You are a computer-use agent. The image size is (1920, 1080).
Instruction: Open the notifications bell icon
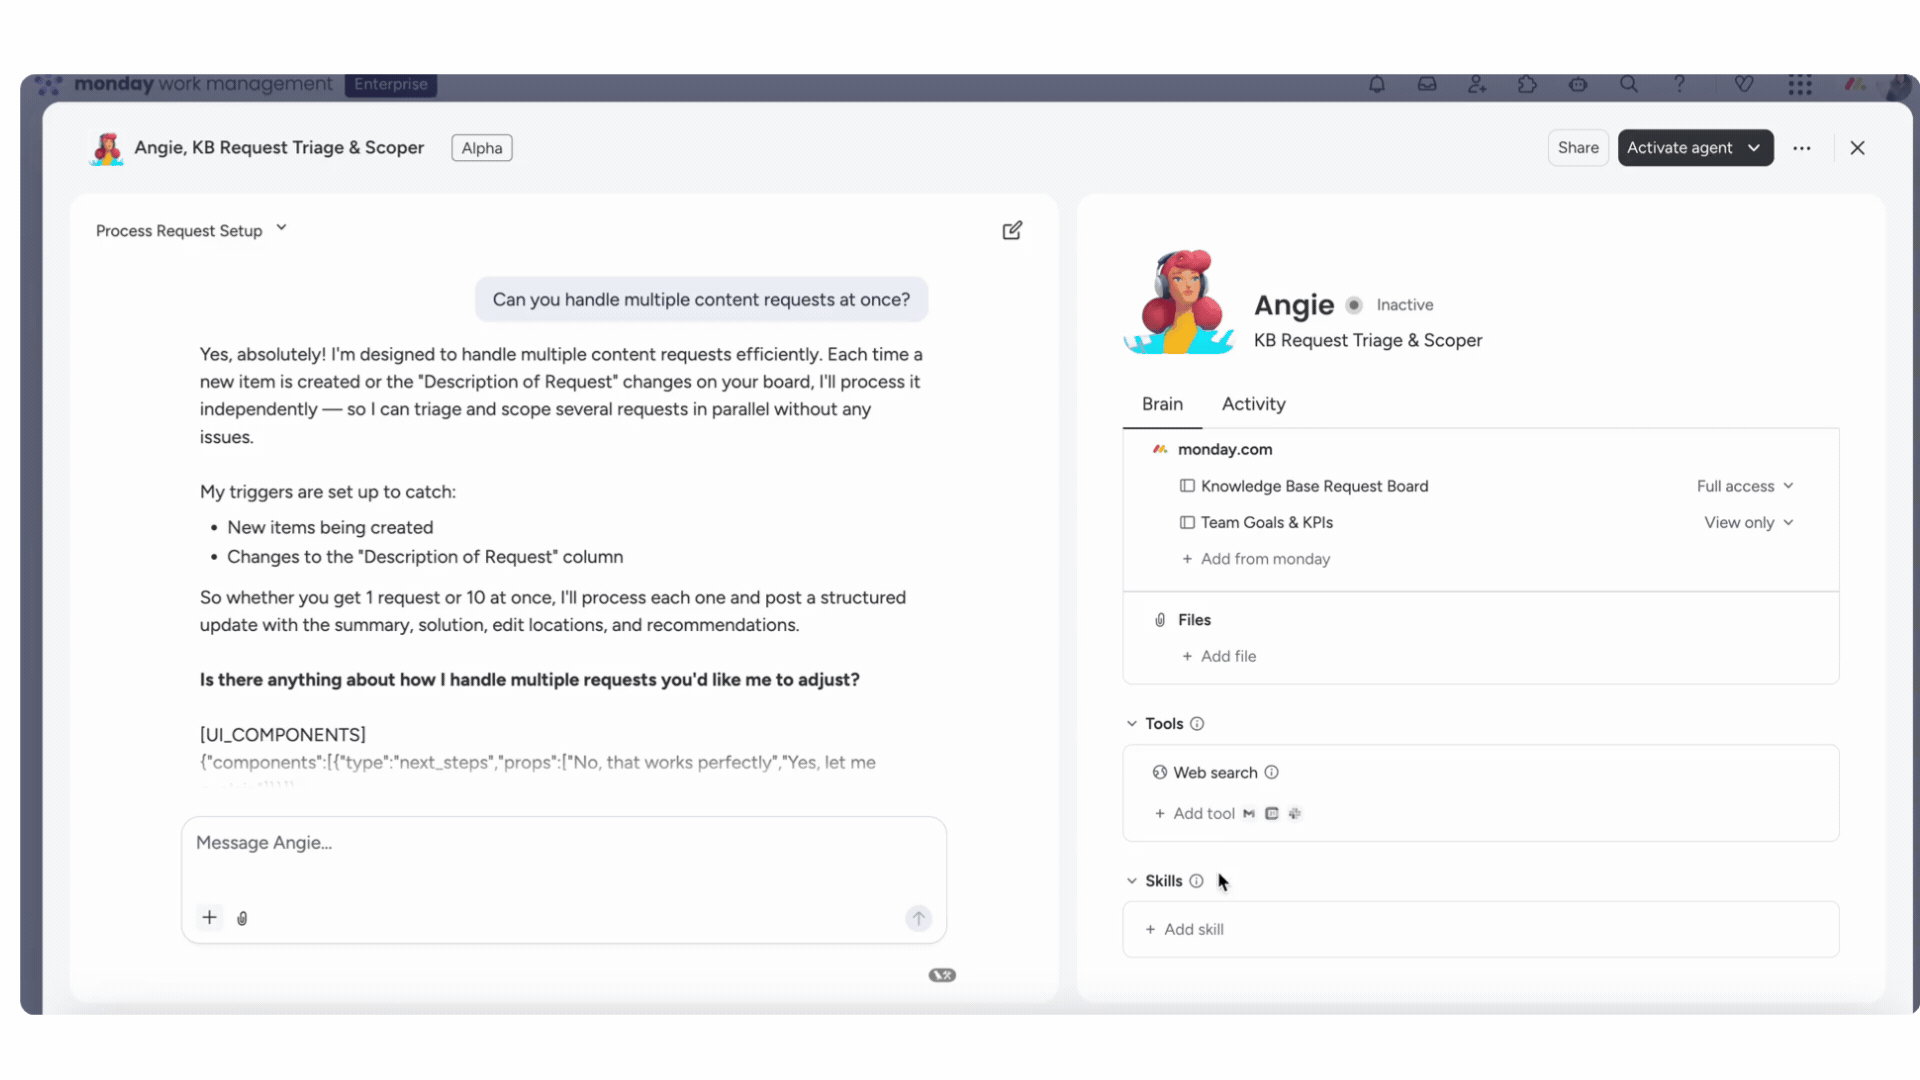click(1377, 85)
